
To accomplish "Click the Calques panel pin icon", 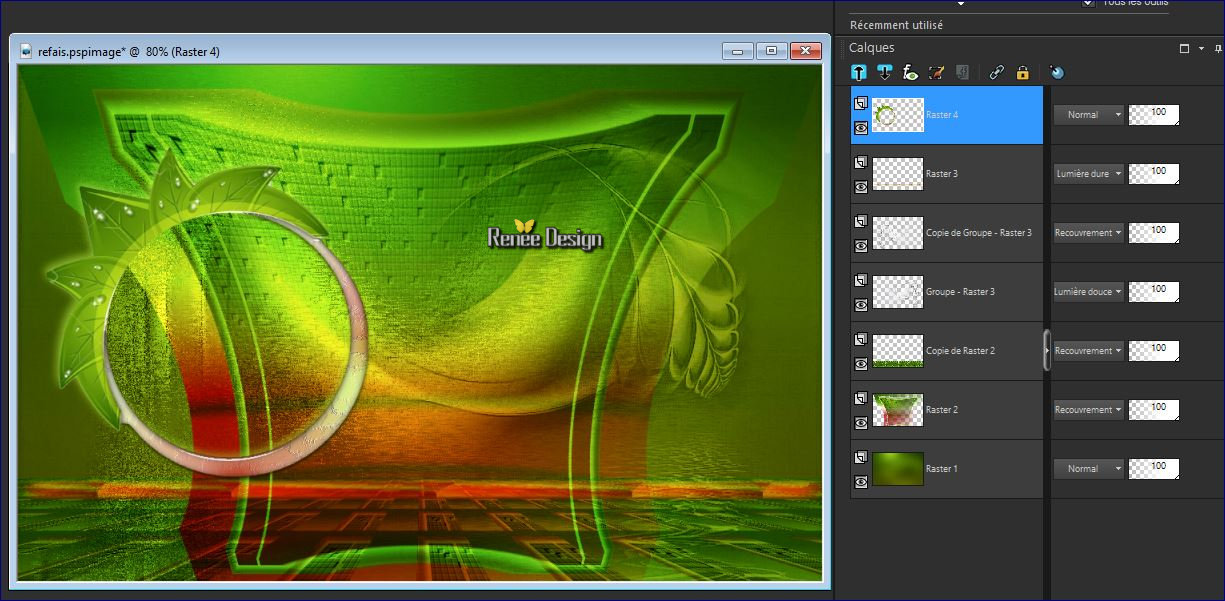I will pyautogui.click(x=1218, y=48).
